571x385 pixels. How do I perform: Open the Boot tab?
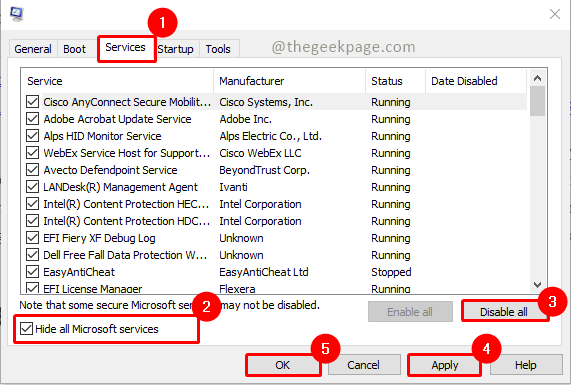tap(75, 49)
